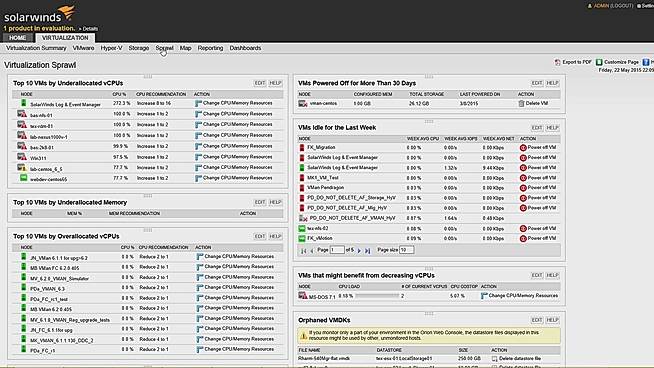Click Power off VM icon for tex-nfs-02

click(x=523, y=229)
